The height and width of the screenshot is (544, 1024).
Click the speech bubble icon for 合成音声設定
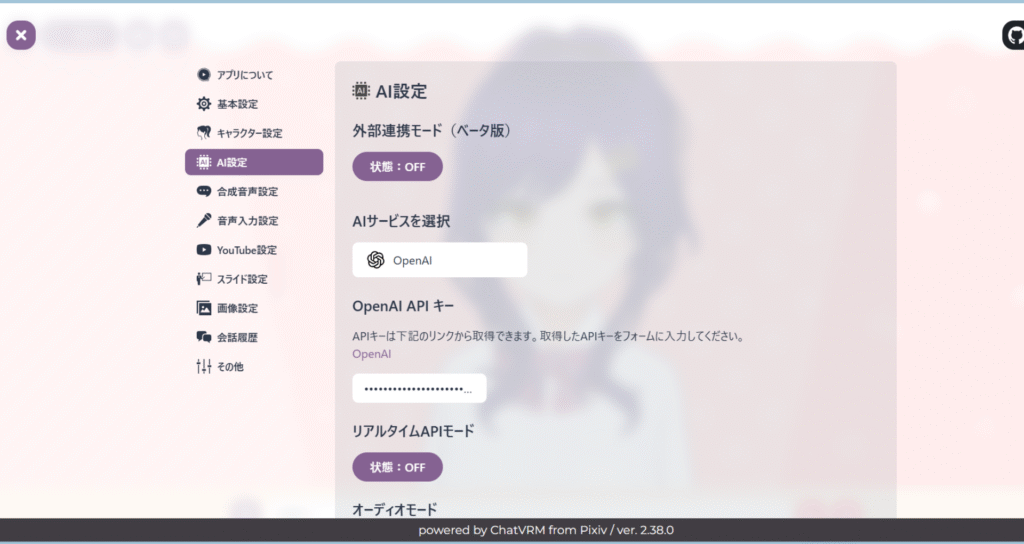pyautogui.click(x=204, y=191)
